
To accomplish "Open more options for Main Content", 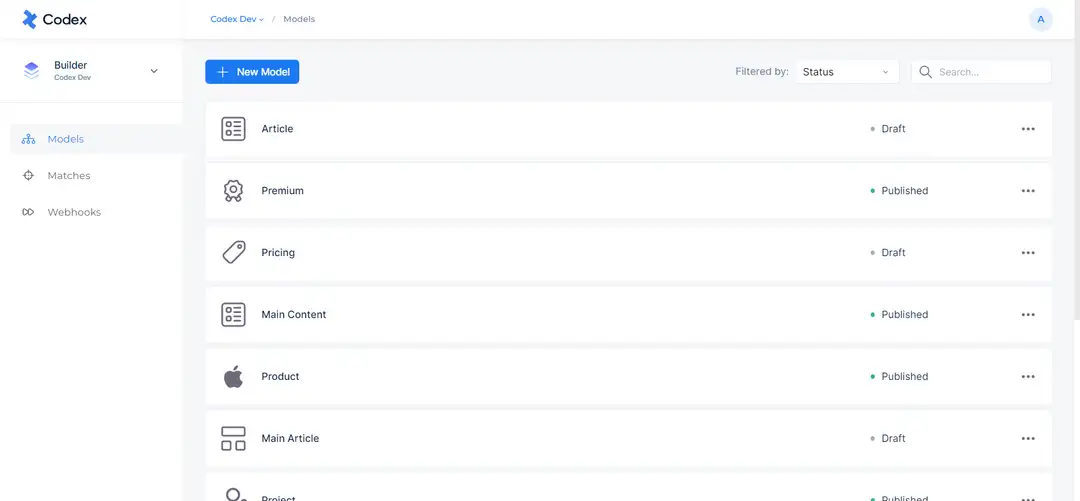I will pos(1028,315).
